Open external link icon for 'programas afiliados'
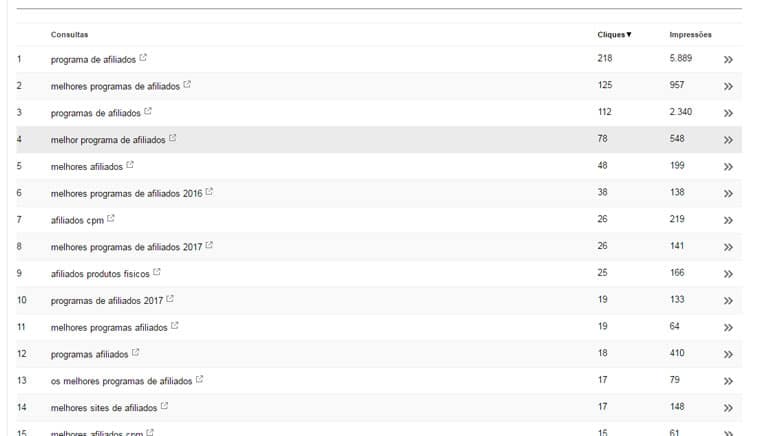Image resolution: width=758 pixels, height=436 pixels. pos(135,352)
